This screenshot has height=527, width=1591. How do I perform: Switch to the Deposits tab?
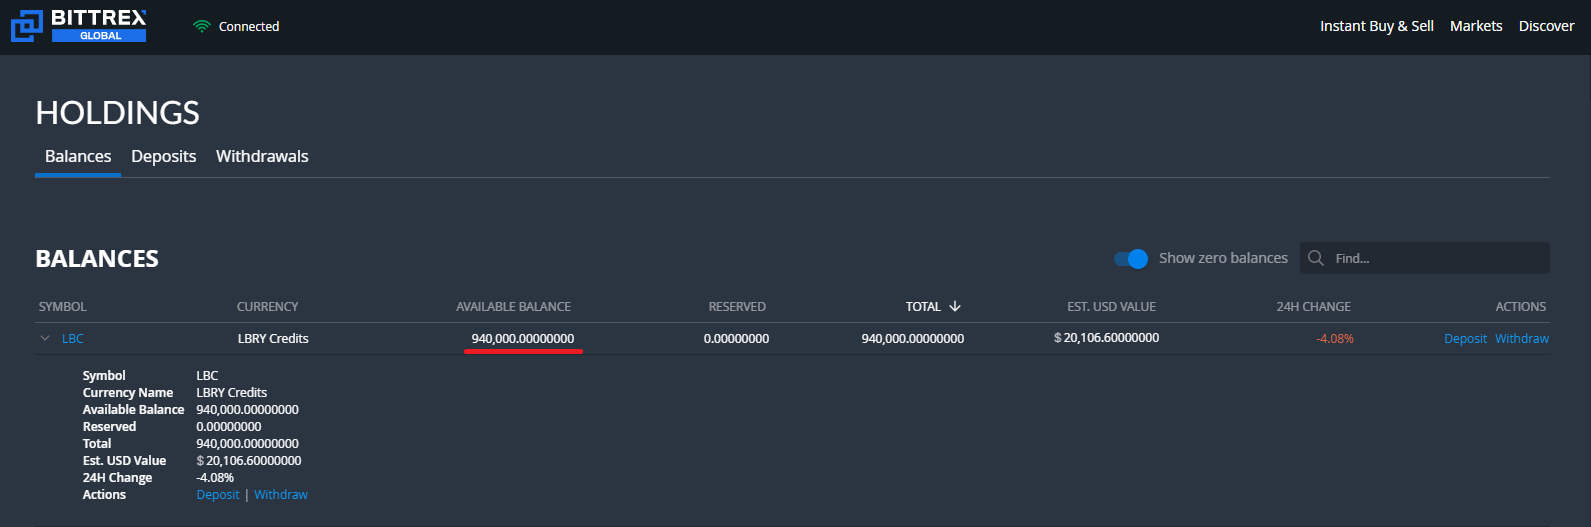pos(164,156)
